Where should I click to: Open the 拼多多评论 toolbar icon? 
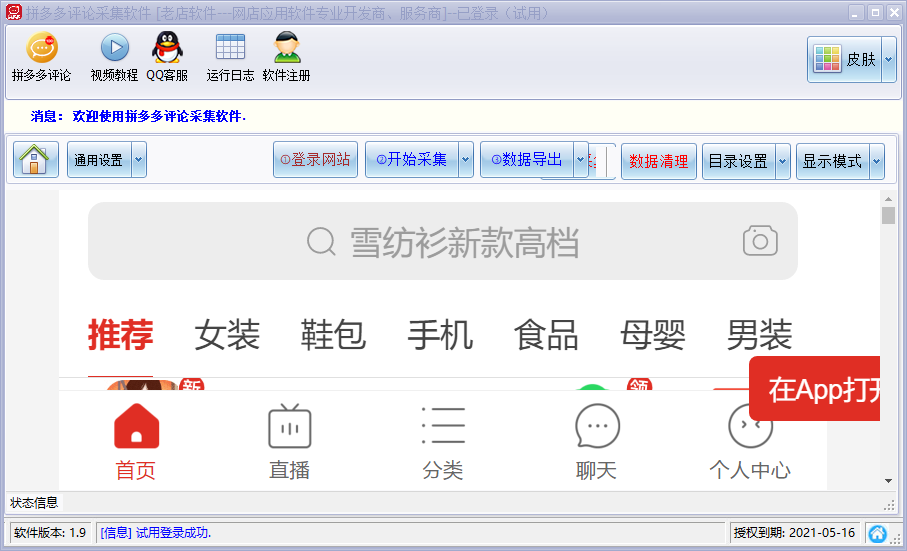(42, 58)
